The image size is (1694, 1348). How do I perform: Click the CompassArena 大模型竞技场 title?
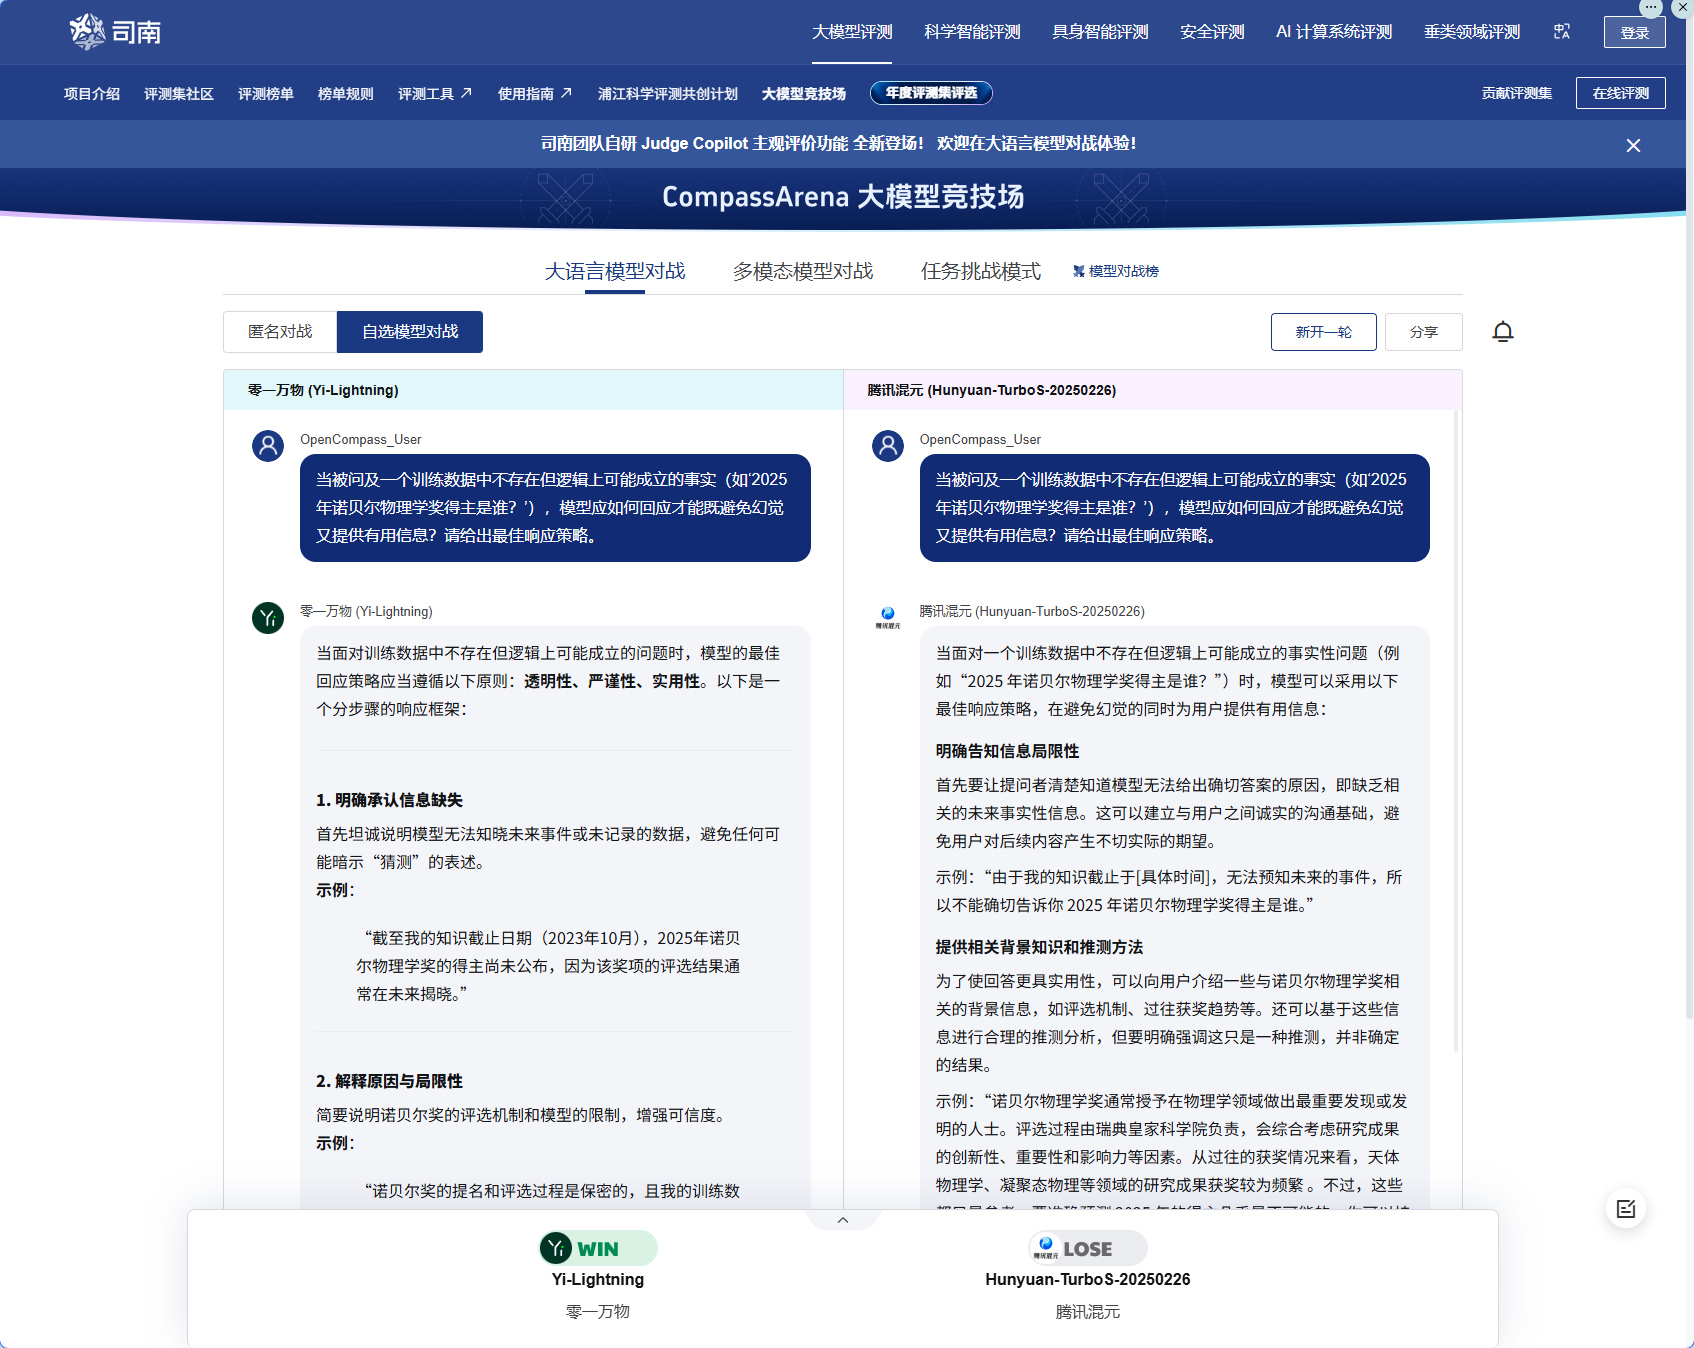(843, 196)
